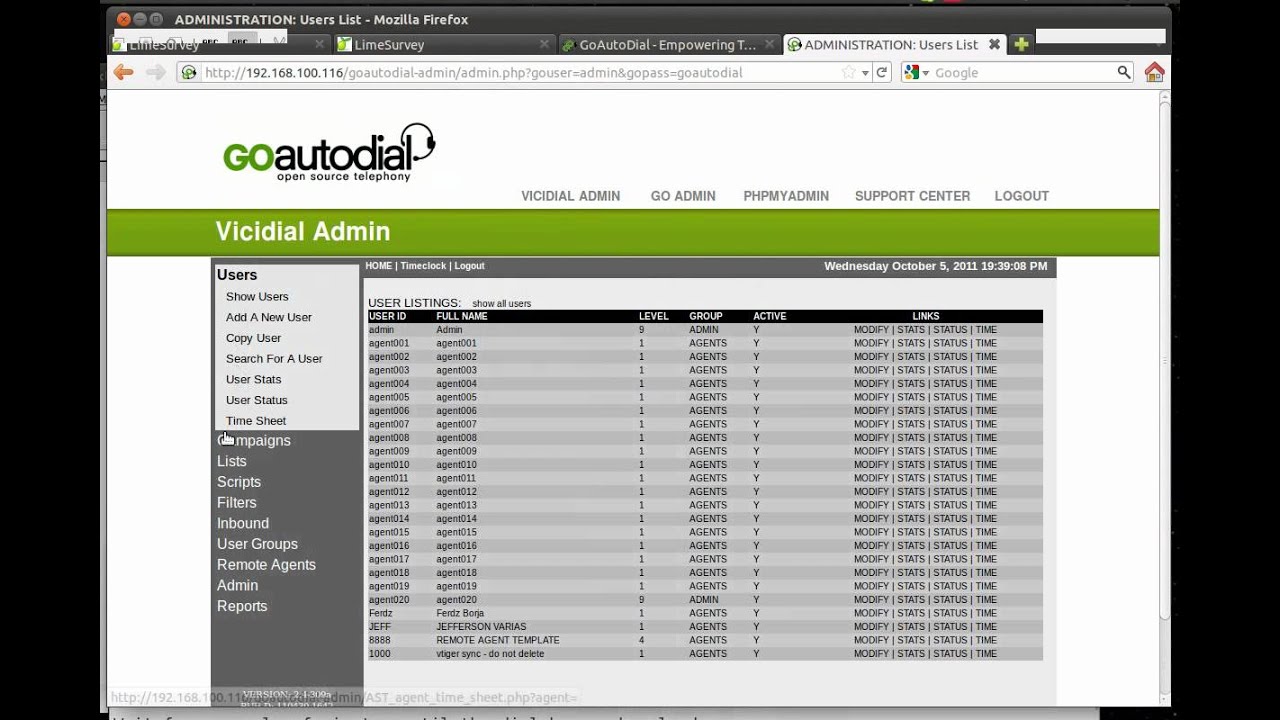Image resolution: width=1280 pixels, height=720 pixels.
Task: Click the Wednesday October 5, 2011 timestamp
Action: point(935,266)
